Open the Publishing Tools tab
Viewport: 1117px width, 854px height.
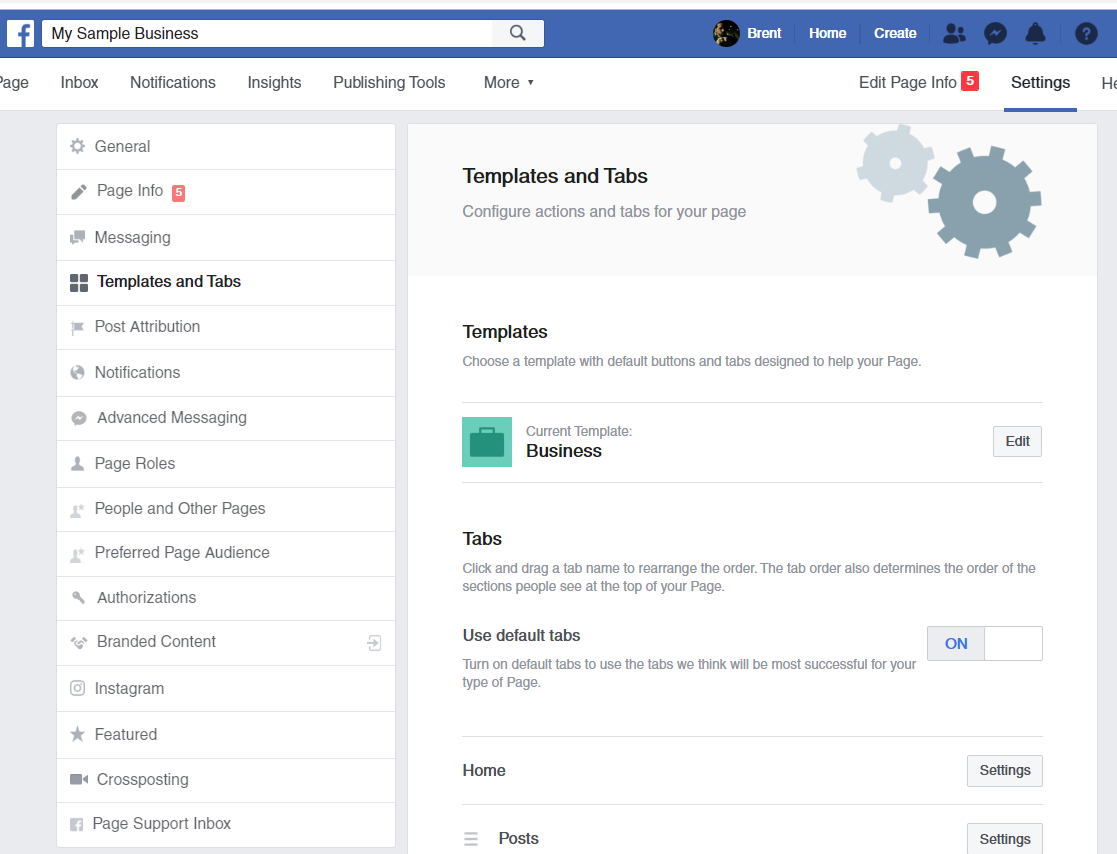pos(389,82)
